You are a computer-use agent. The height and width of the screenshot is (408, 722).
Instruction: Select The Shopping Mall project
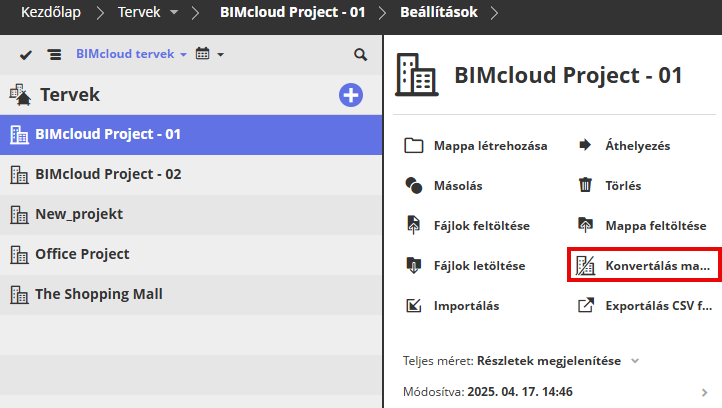(98, 294)
